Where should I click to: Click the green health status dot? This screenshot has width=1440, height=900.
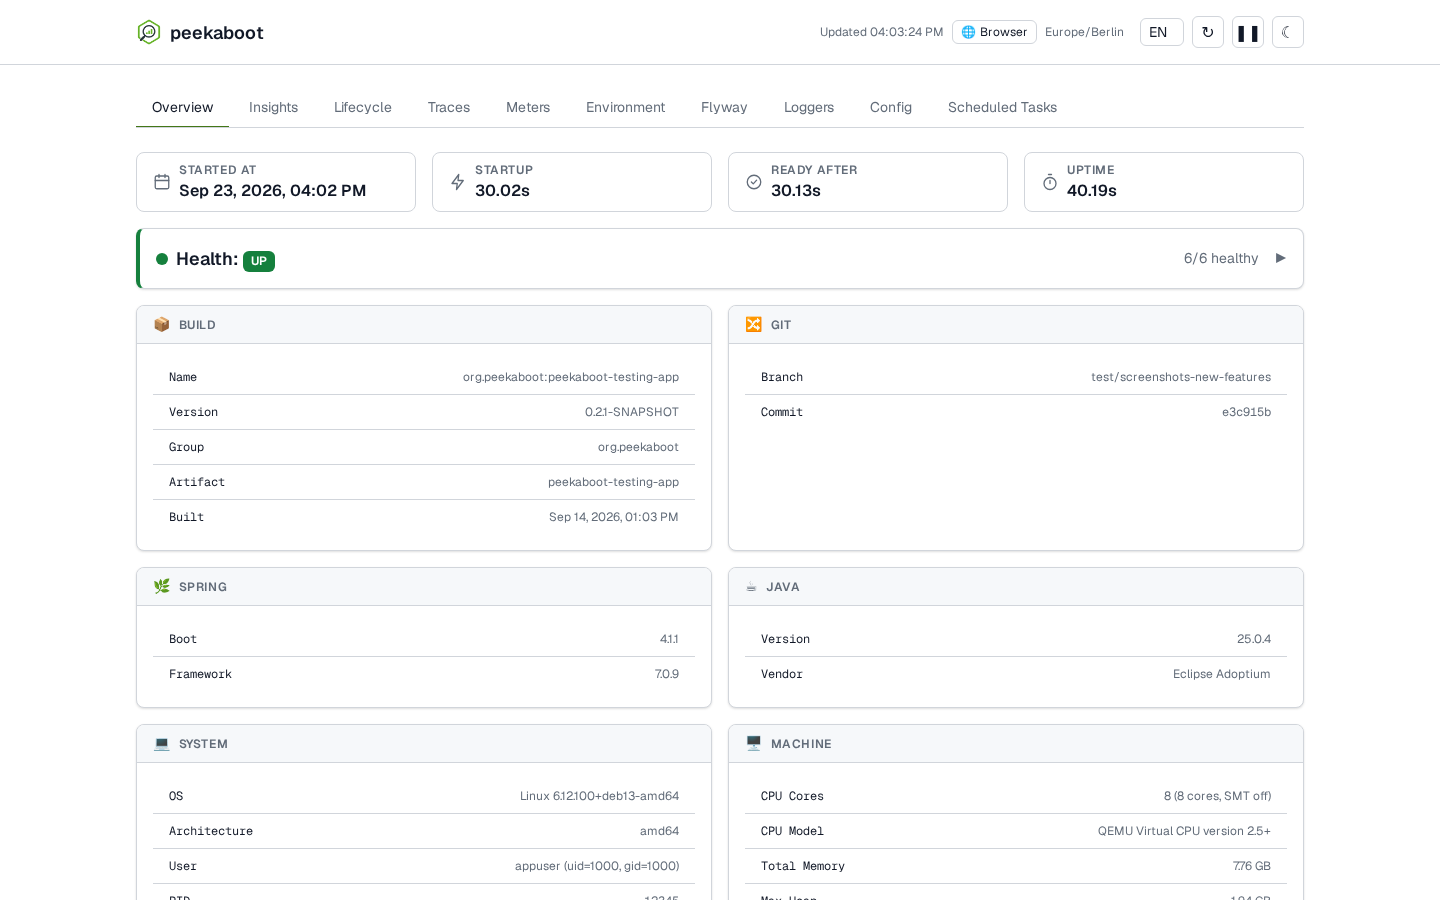point(162,259)
